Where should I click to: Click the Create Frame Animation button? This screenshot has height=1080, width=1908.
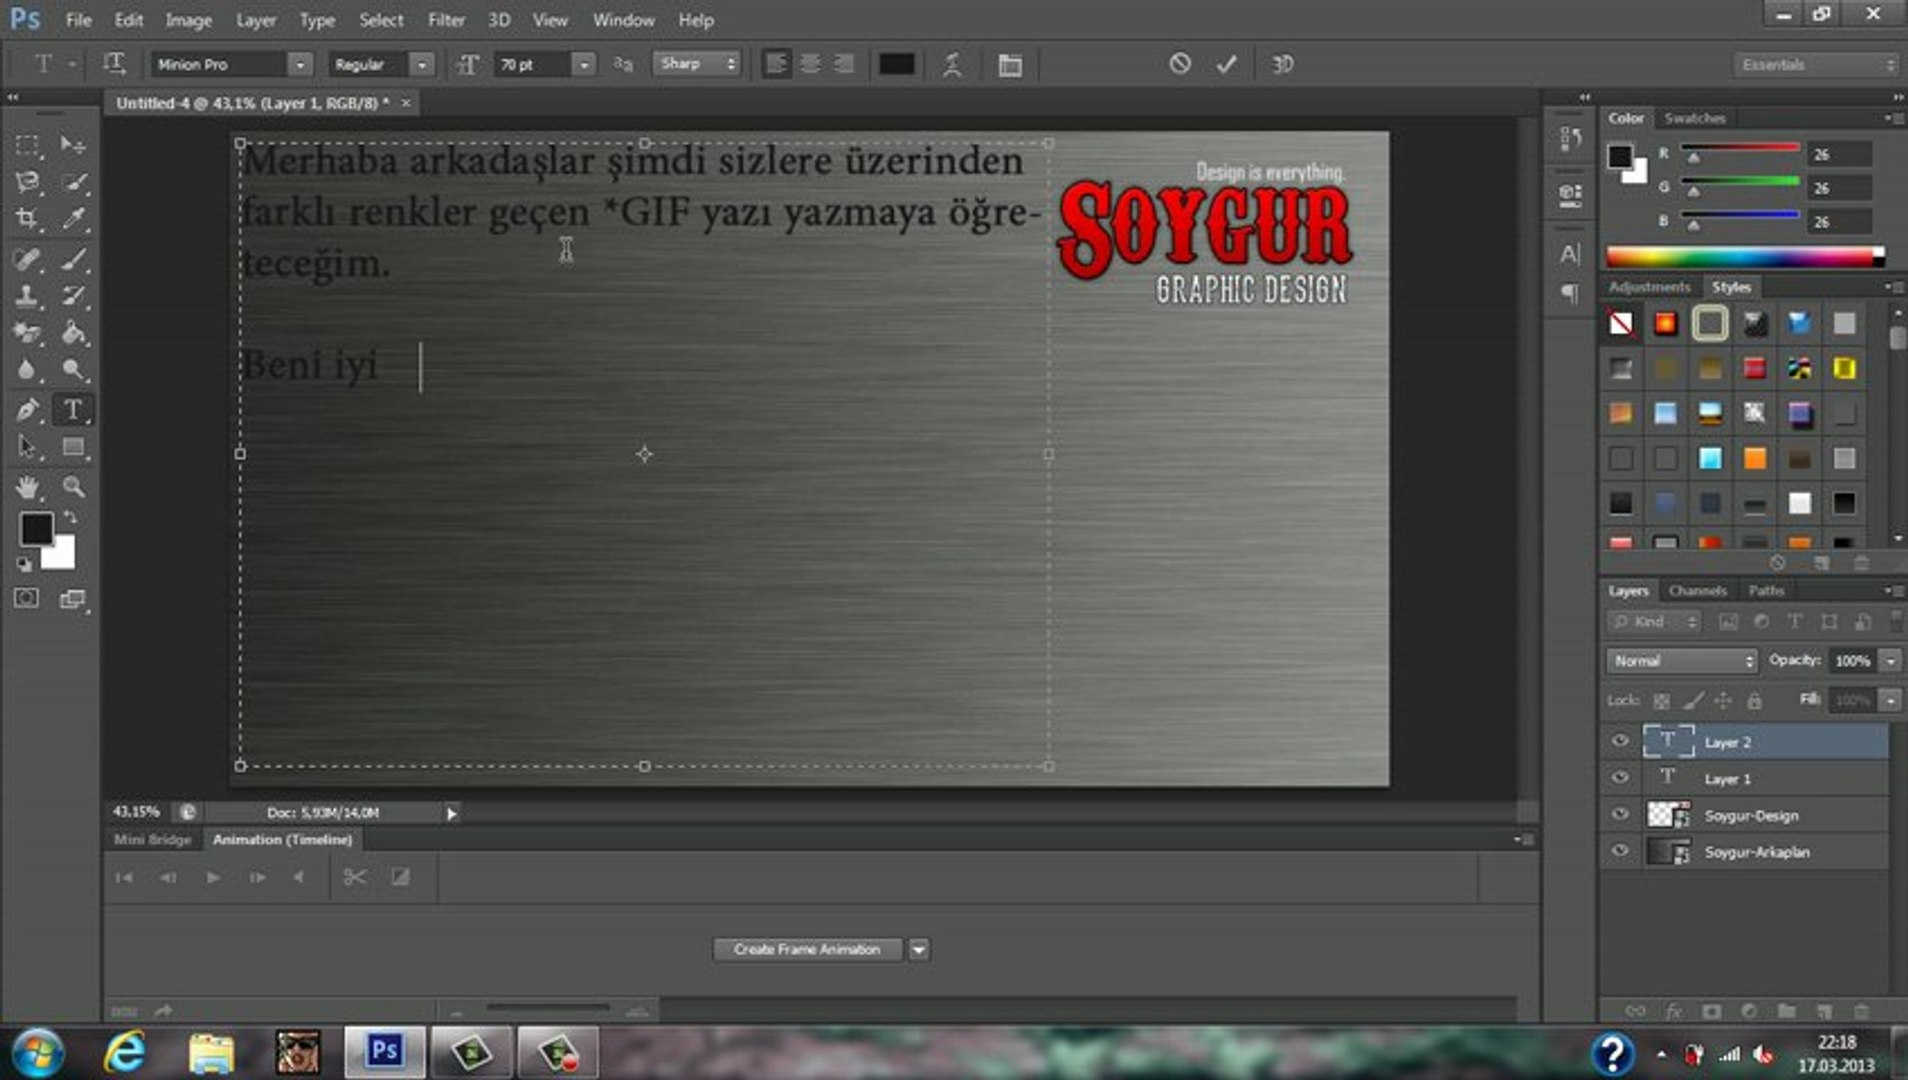coord(807,950)
